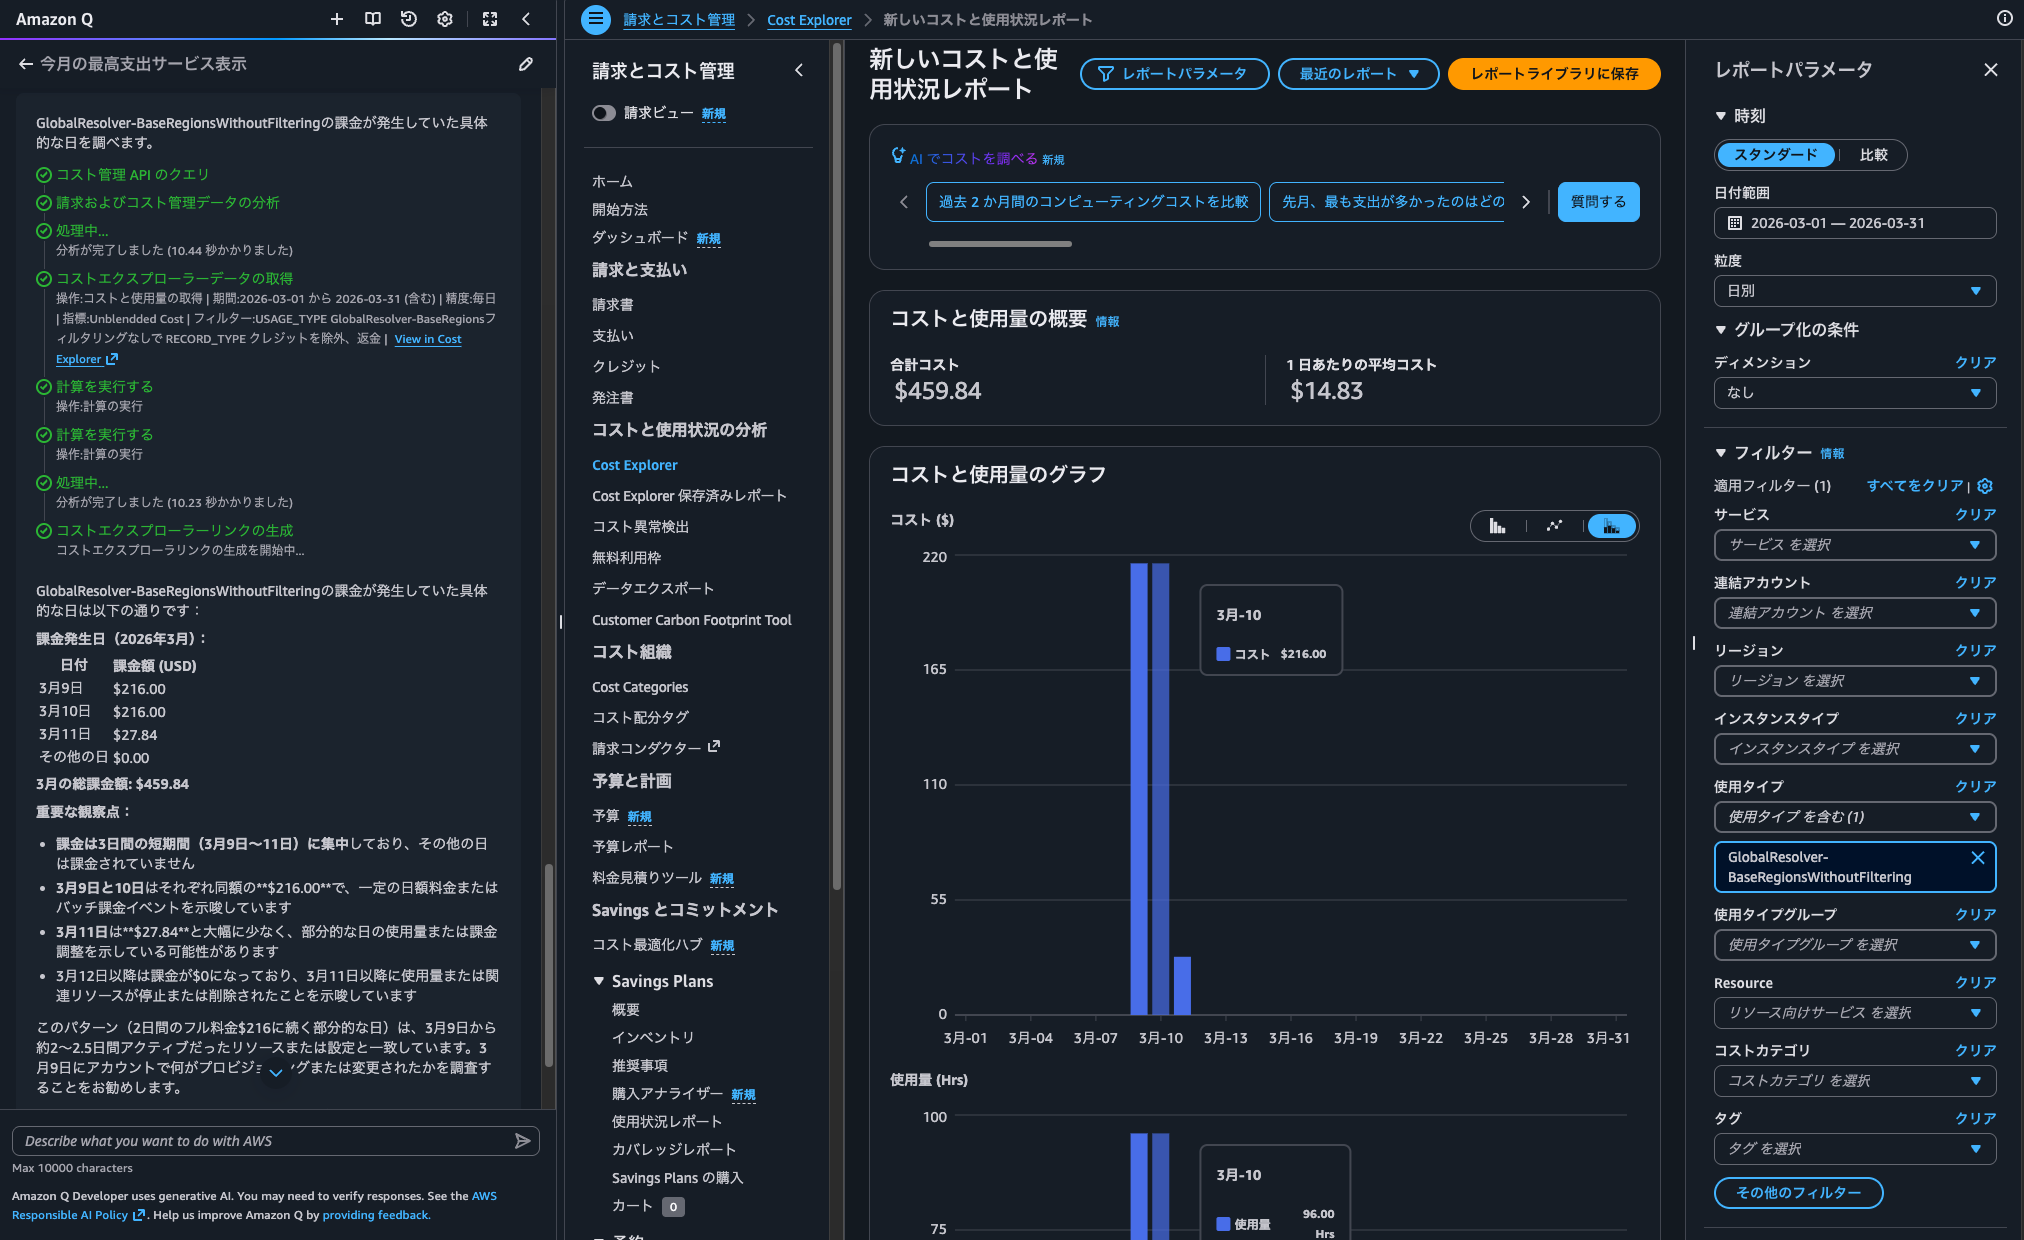This screenshot has width=2024, height=1240.
Task: Expand Amazon Q to full screen
Action: point(489,19)
